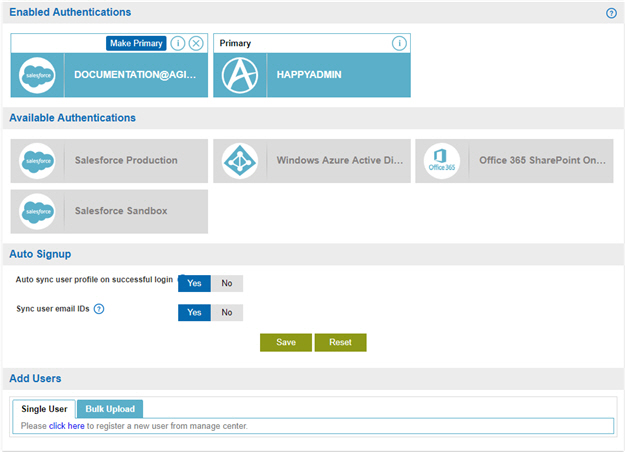Click the Available Authentications heading
625x452 pixels.
coord(73,118)
